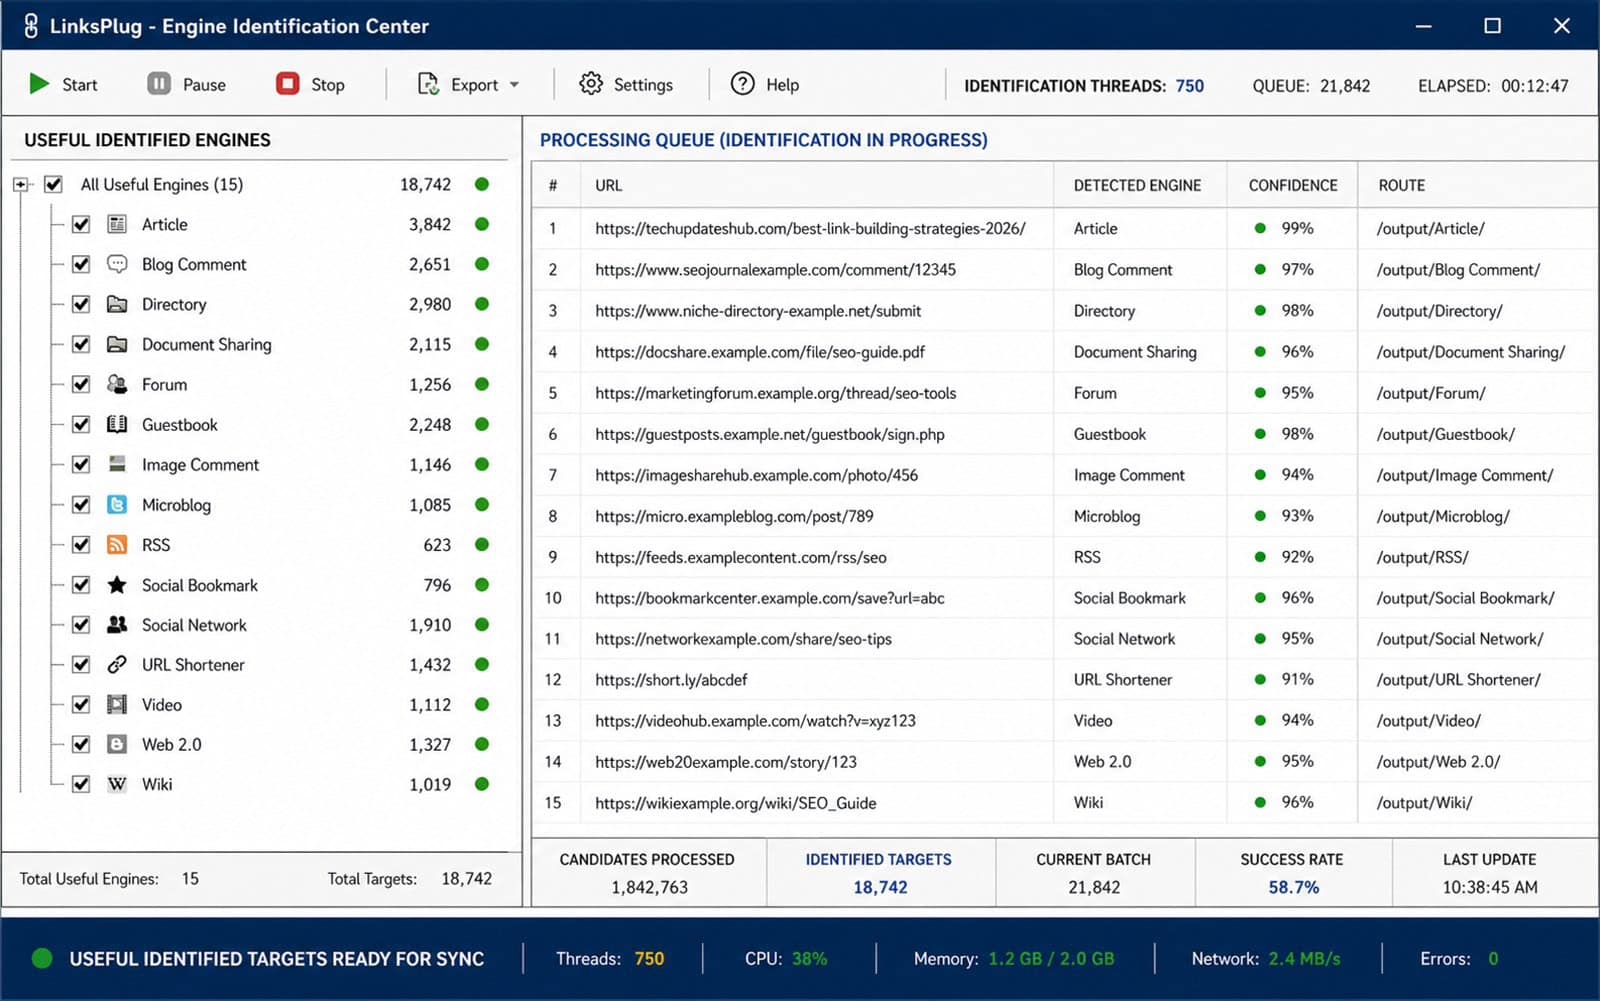Viewport: 1600px width, 1001px height.
Task: Click the Memory 1.2 GB / 2.0 GB status
Action: click(1013, 958)
